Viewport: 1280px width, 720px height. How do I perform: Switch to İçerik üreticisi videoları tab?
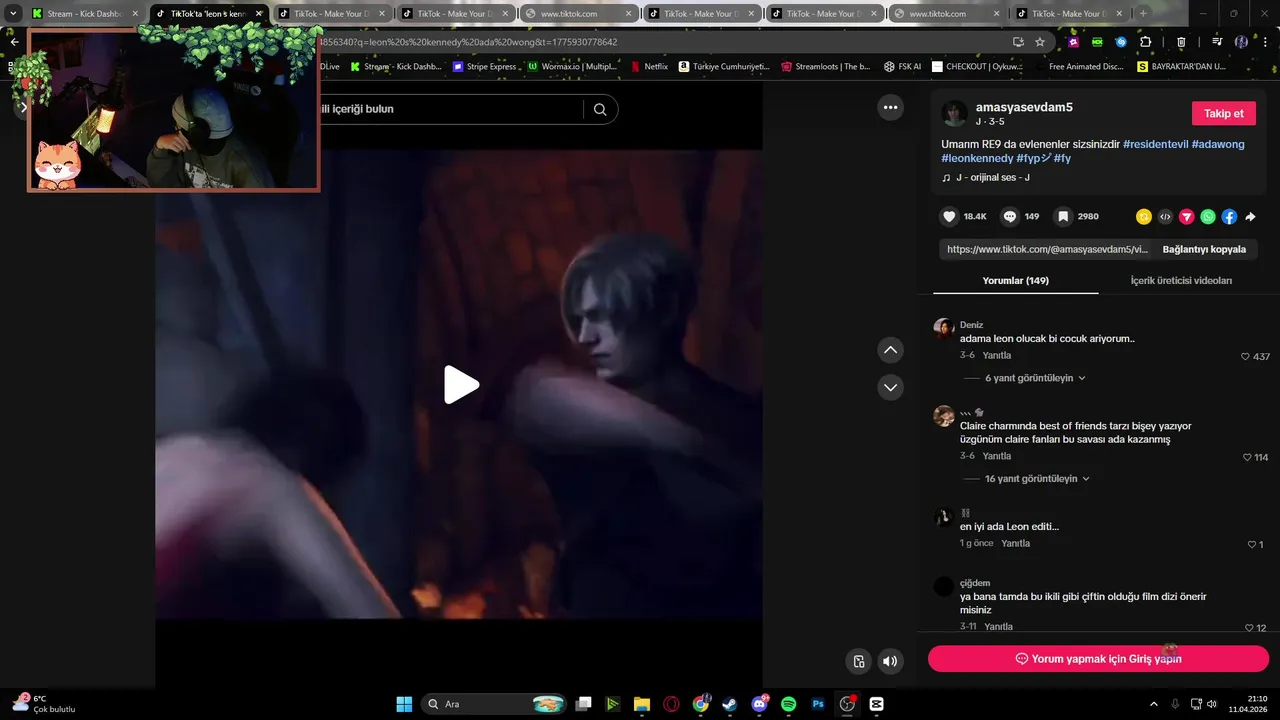tap(1181, 281)
